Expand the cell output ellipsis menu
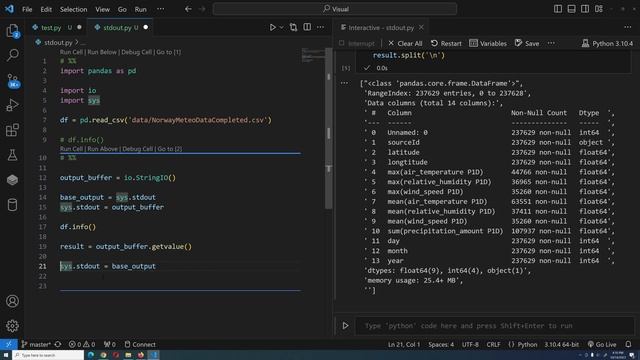 point(344,83)
